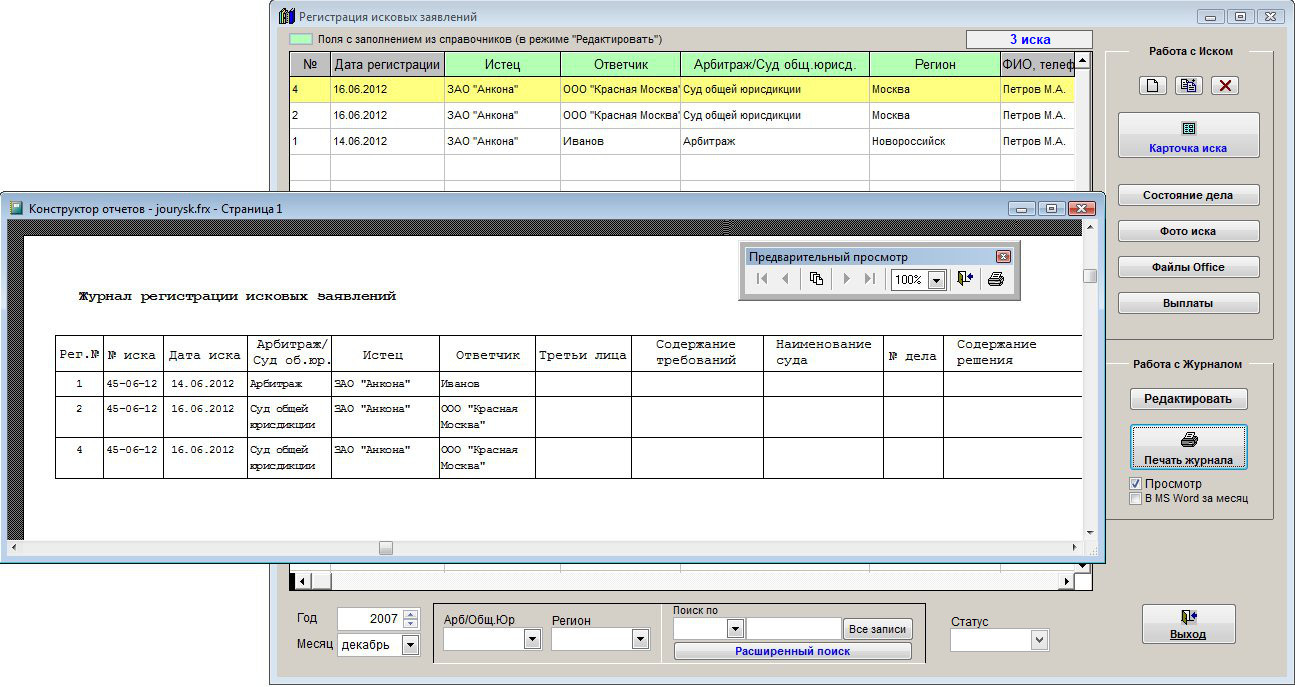The width and height of the screenshot is (1295, 687).
Task: Click the go-to-page icon in preview toolbar
Action: coord(816,280)
